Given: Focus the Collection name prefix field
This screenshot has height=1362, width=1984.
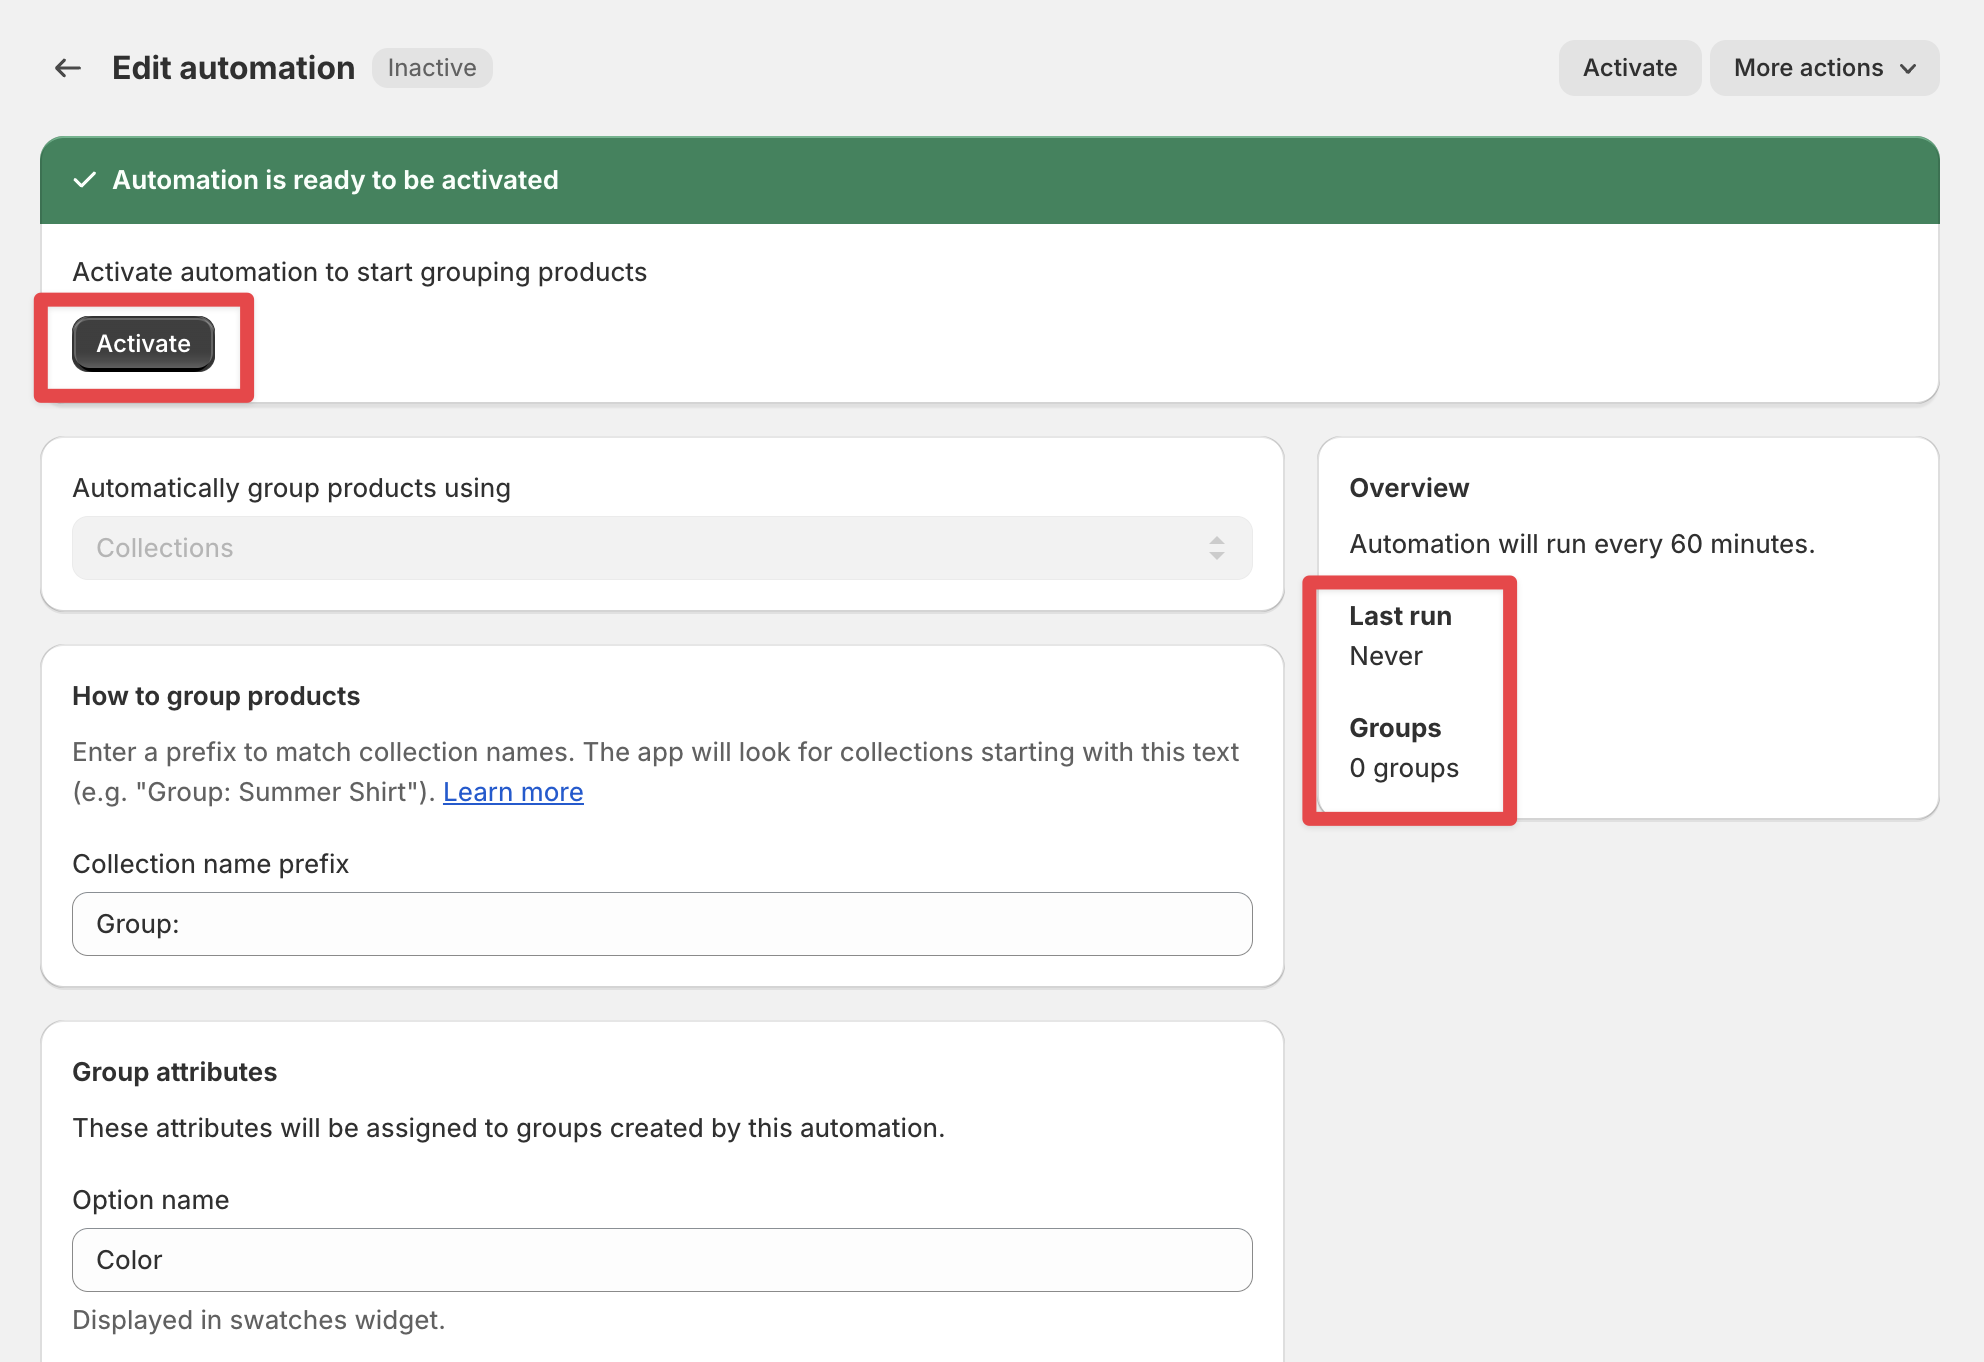Looking at the screenshot, I should pos(661,924).
